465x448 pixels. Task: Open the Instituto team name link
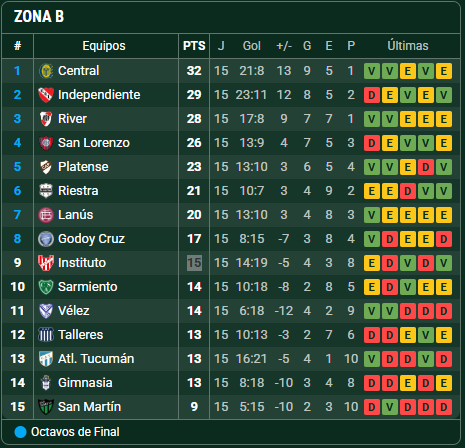82,263
